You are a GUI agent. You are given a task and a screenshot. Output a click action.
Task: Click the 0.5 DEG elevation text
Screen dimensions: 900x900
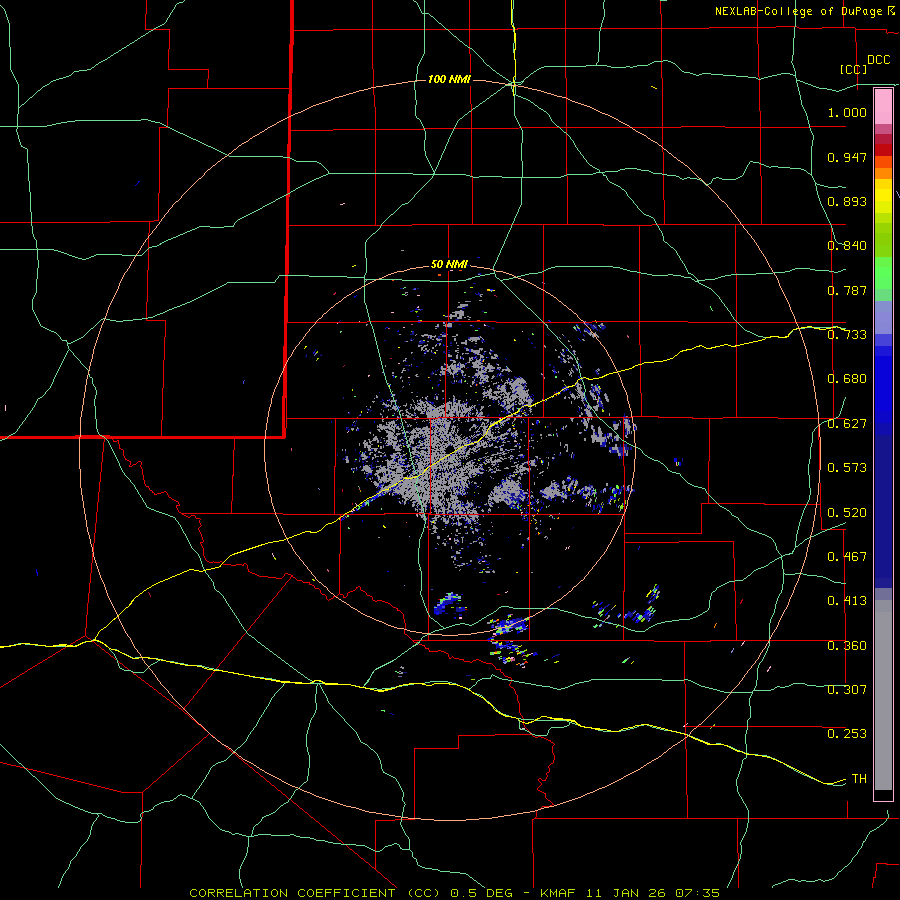481,893
